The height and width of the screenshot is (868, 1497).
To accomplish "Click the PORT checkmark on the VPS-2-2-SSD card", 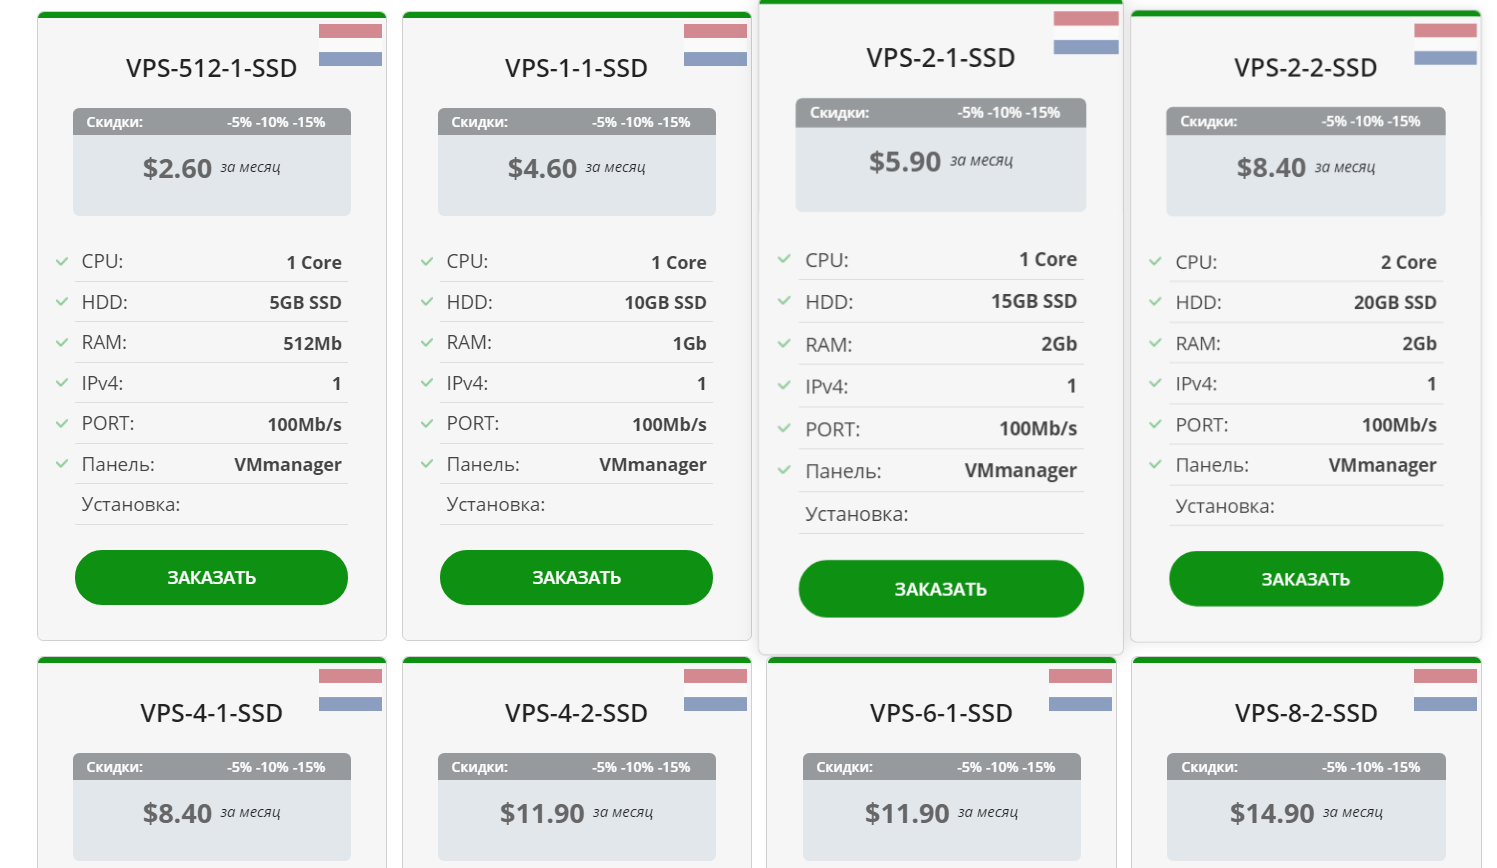I will pyautogui.click(x=1155, y=425).
